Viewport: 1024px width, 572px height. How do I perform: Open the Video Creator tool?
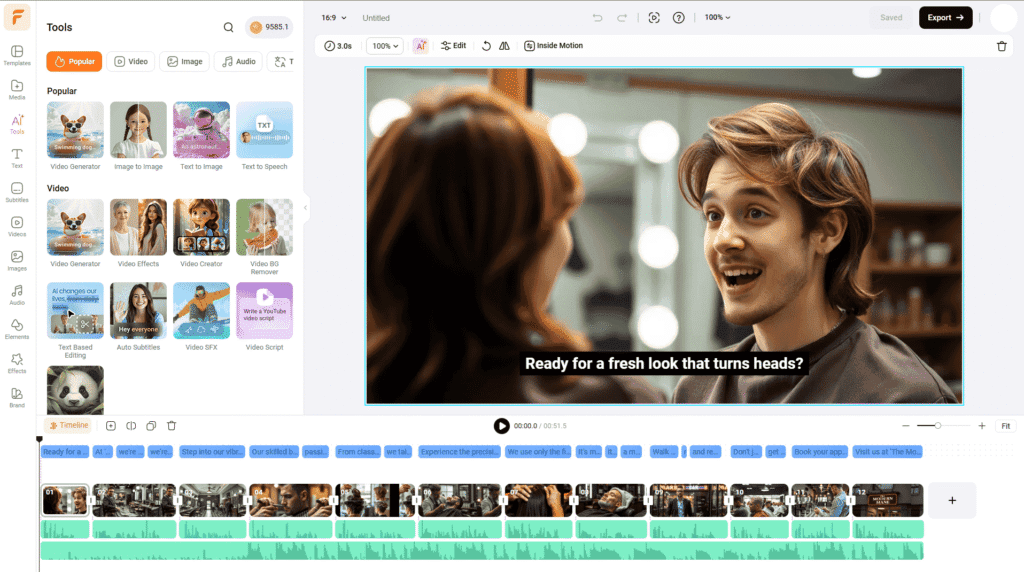201,233
